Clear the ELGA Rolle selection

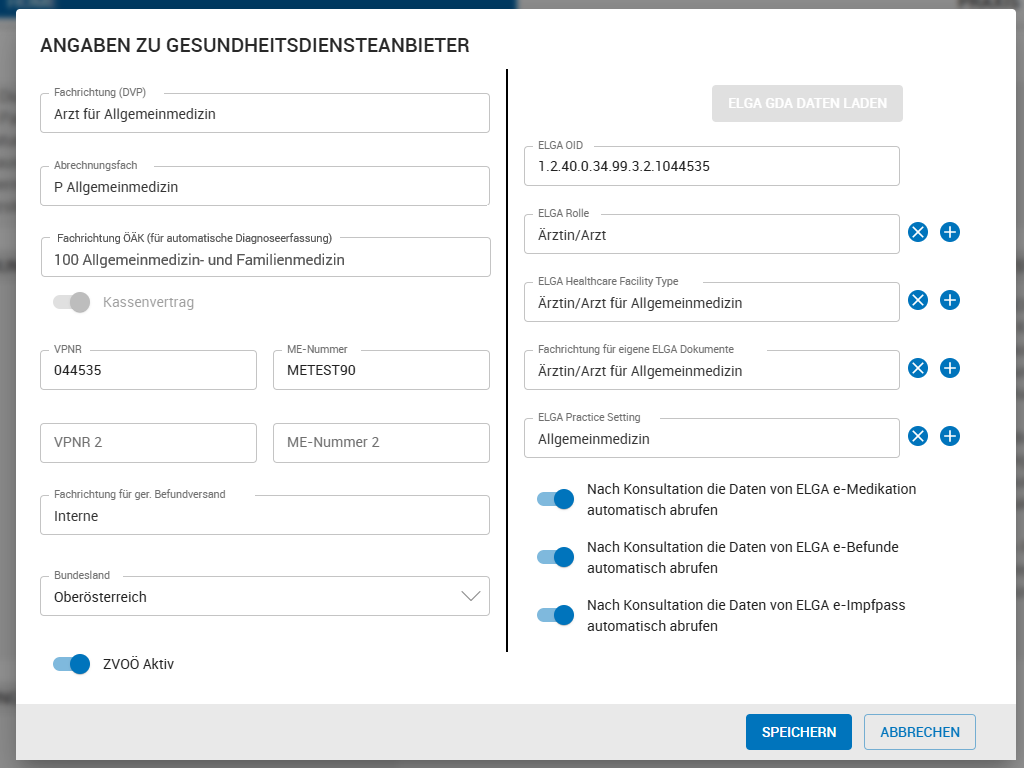pos(918,232)
